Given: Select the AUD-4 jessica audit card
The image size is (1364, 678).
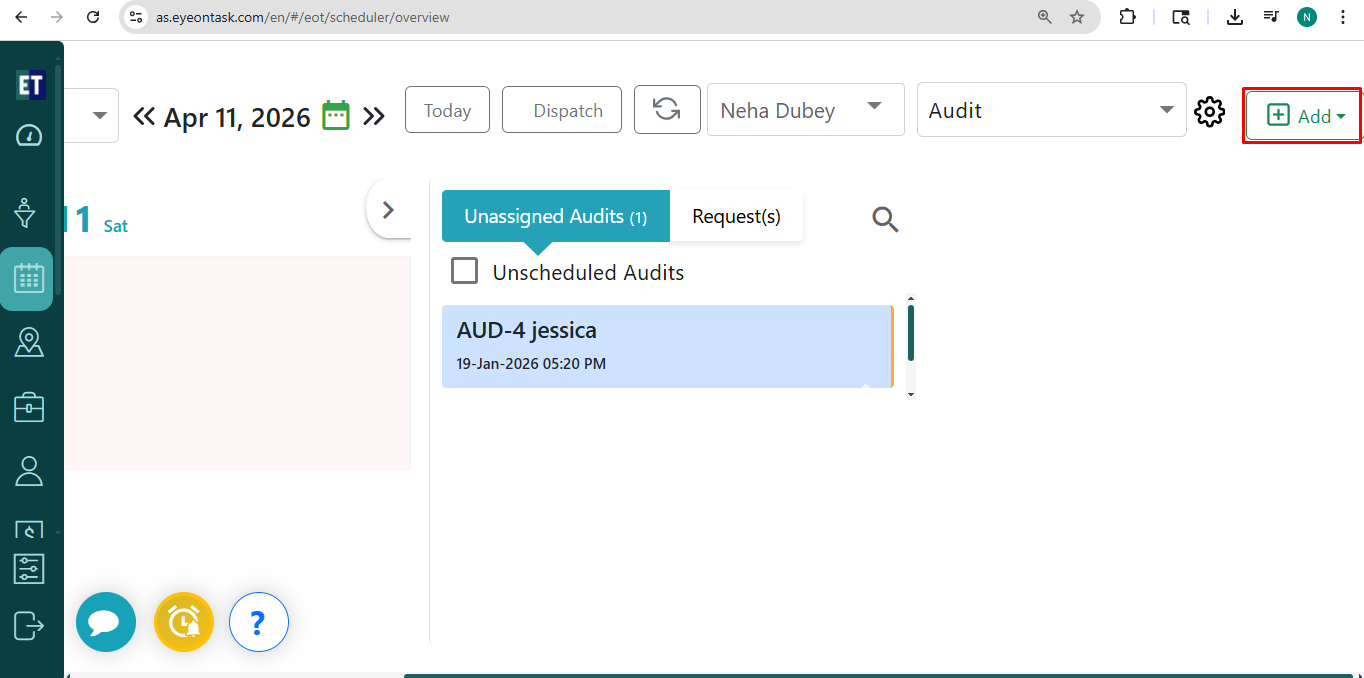Looking at the screenshot, I should tap(666, 346).
